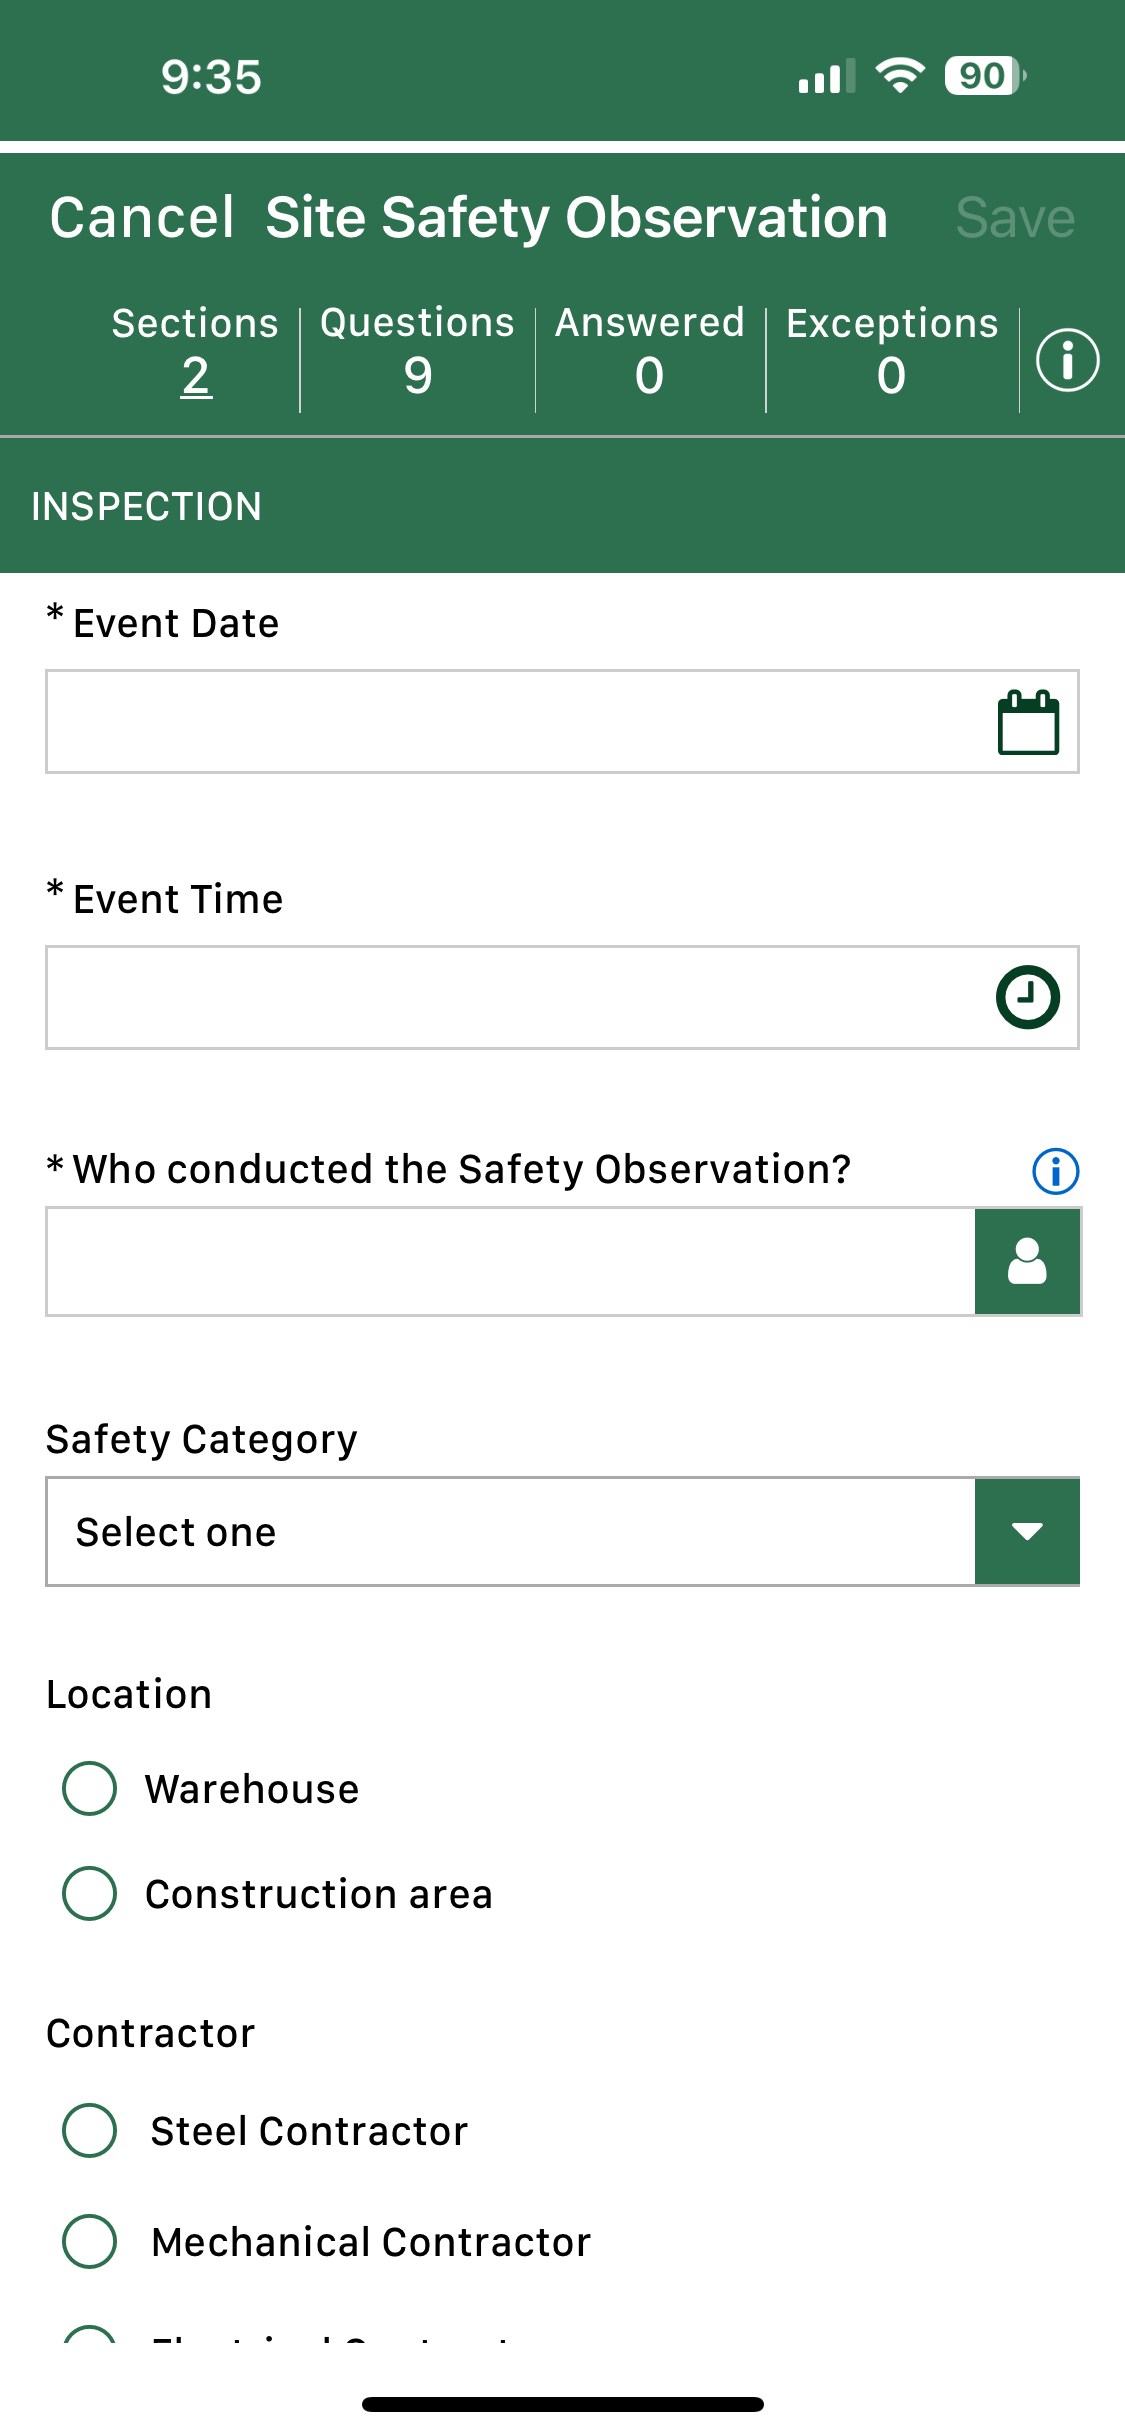Open the Select one combo box

point(510,1531)
